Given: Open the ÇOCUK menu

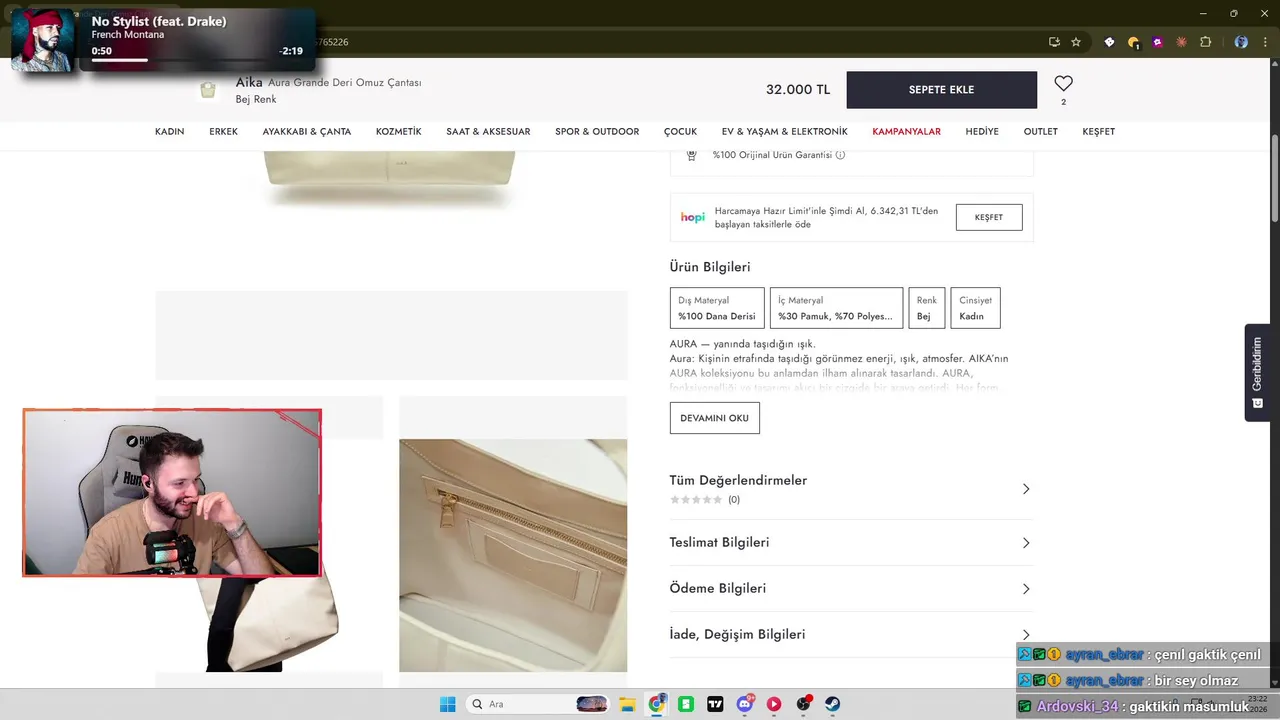Looking at the screenshot, I should [680, 132].
